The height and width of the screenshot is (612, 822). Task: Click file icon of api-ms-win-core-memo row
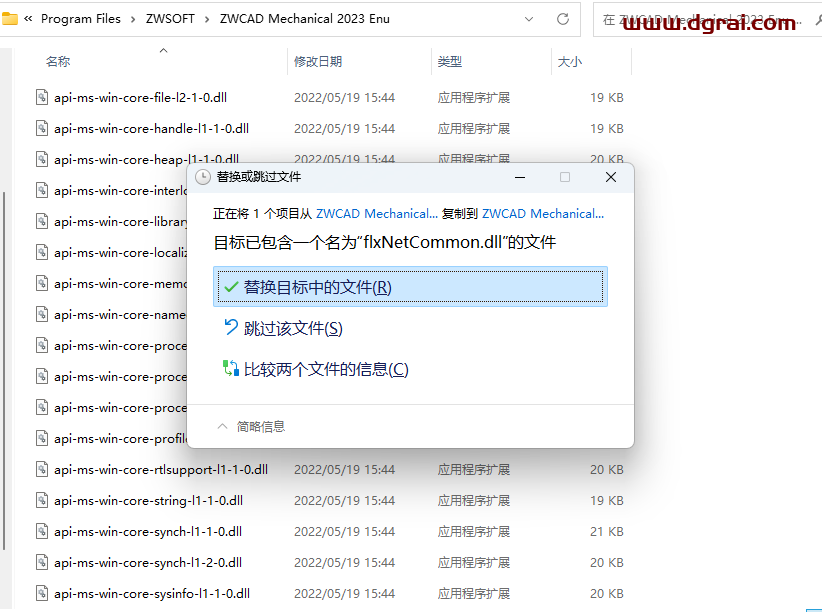(42, 283)
